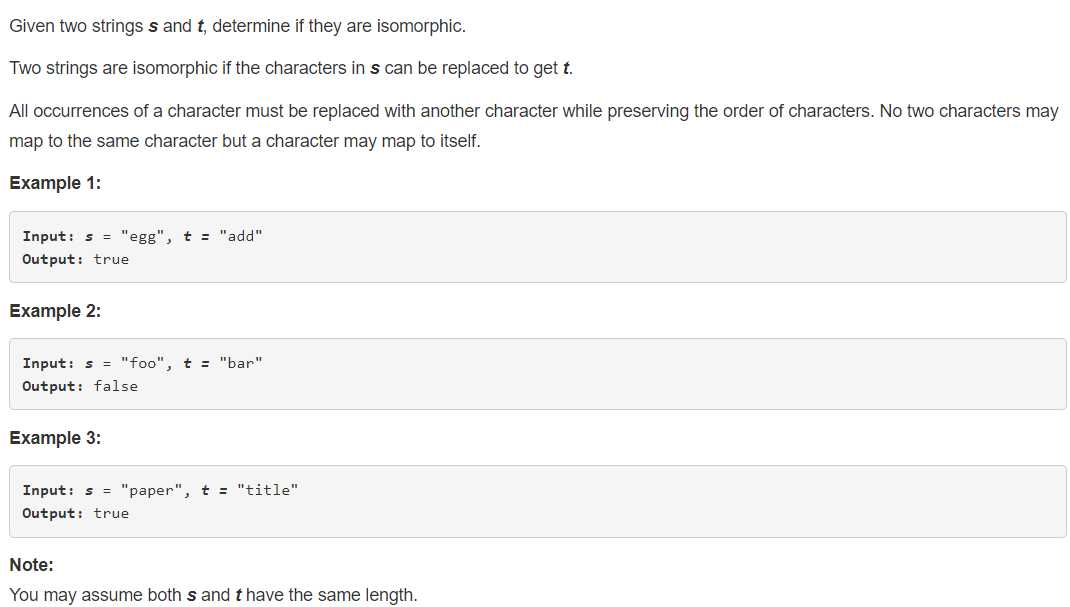The image size is (1070, 607).
Task: Click the sentence starting 'Two strings are isomorphic'
Action: 291,68
